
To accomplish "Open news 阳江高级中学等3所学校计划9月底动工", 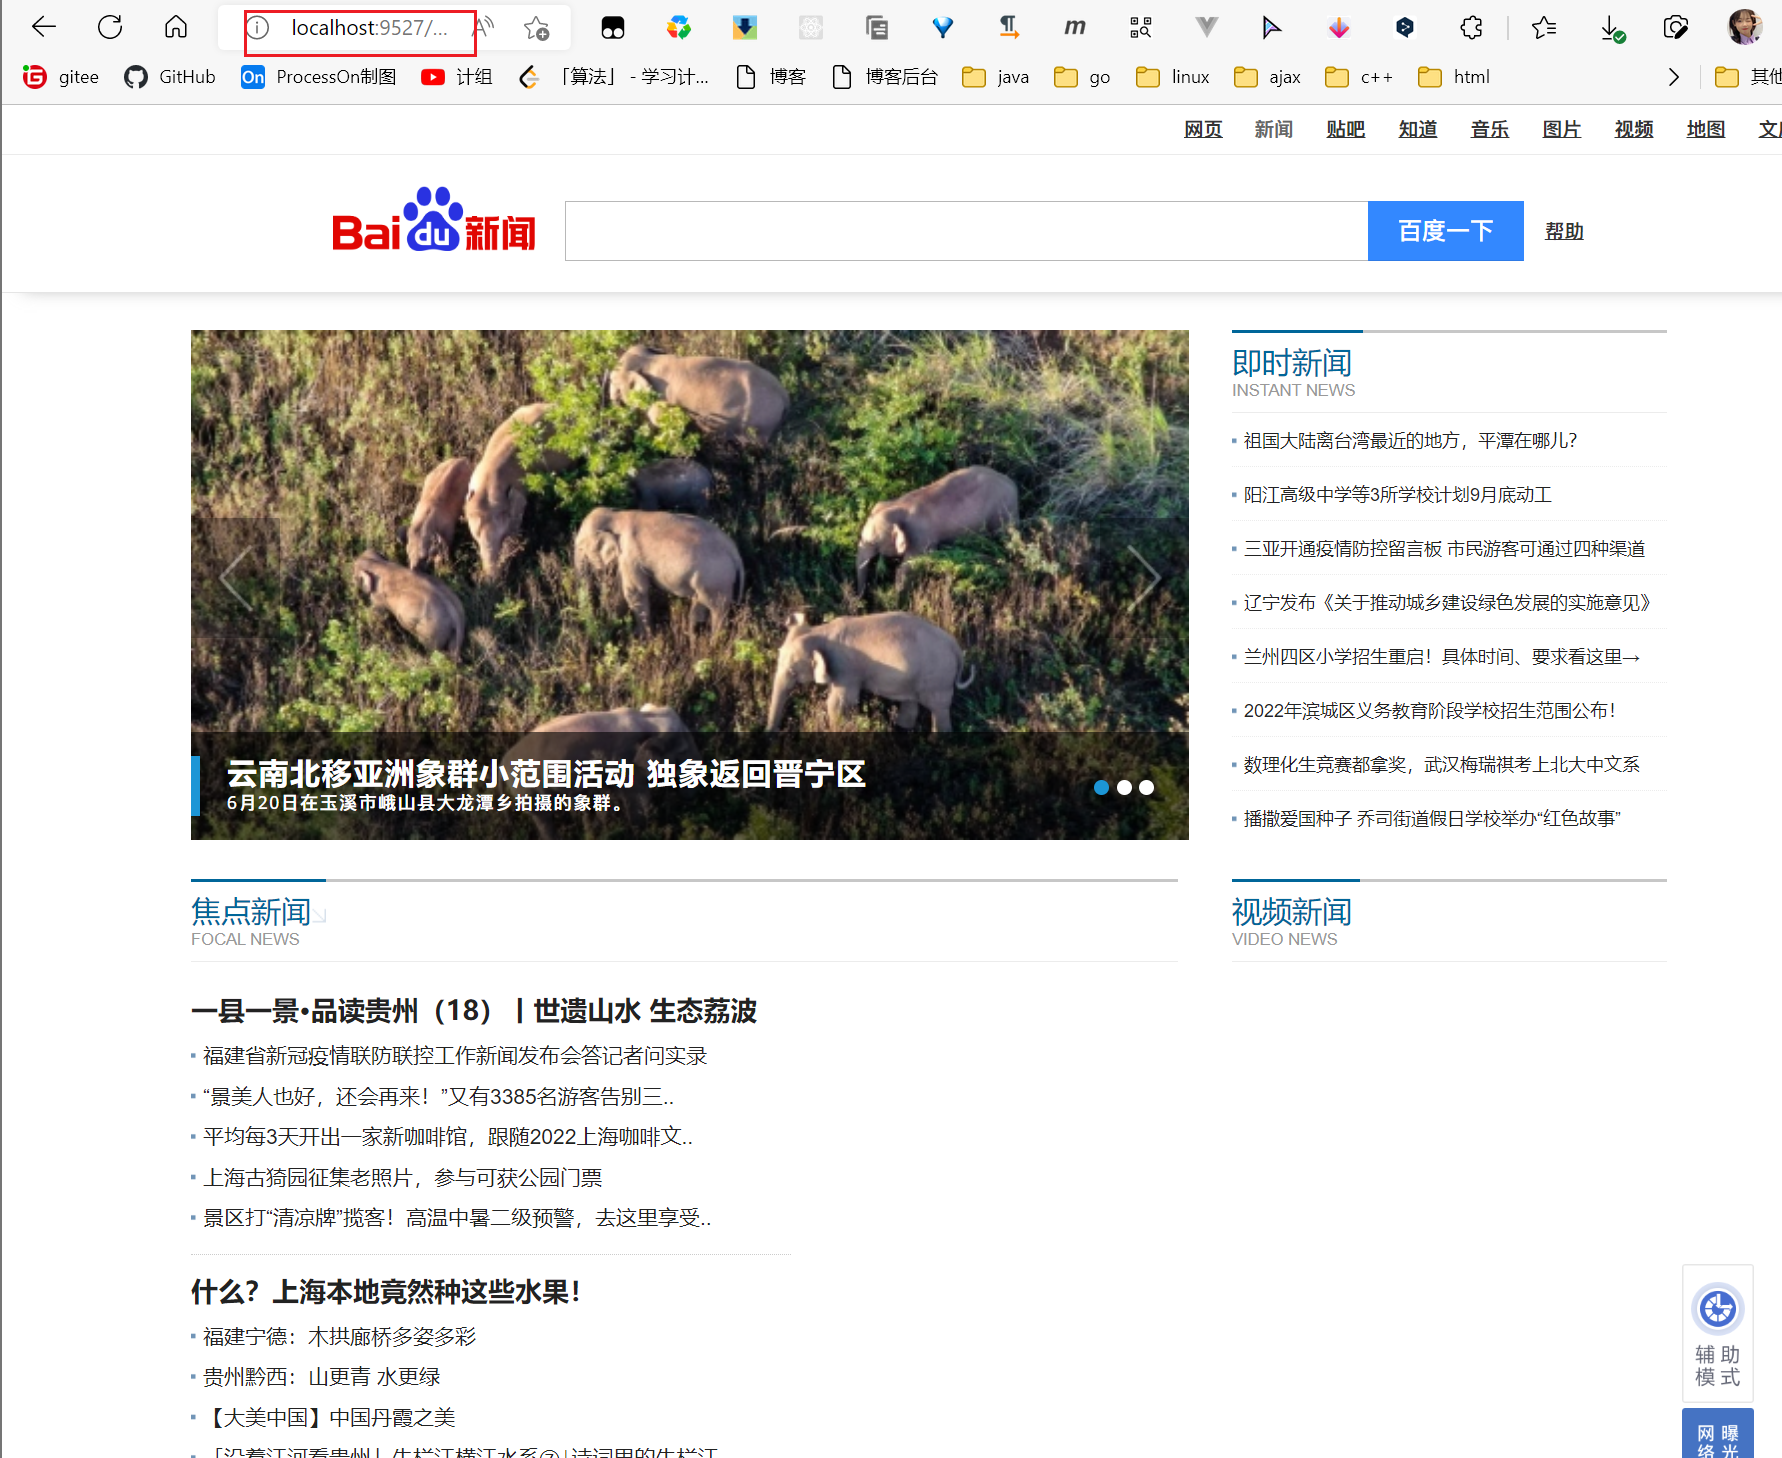I will pos(1398,495).
